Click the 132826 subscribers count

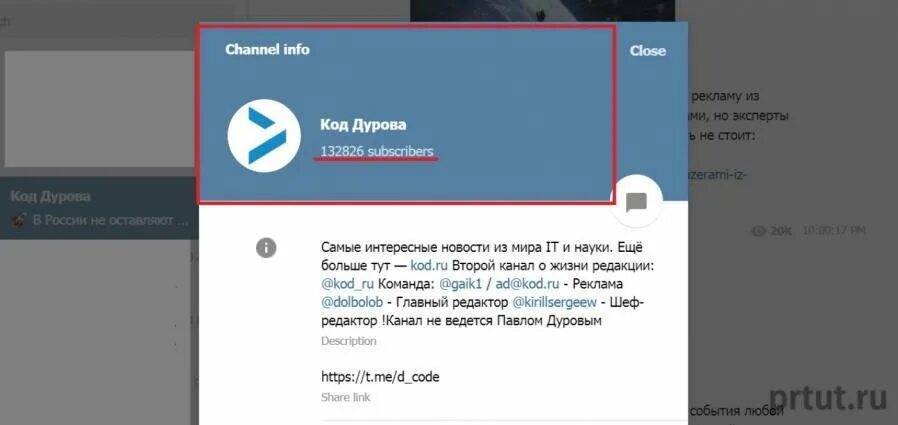click(377, 151)
